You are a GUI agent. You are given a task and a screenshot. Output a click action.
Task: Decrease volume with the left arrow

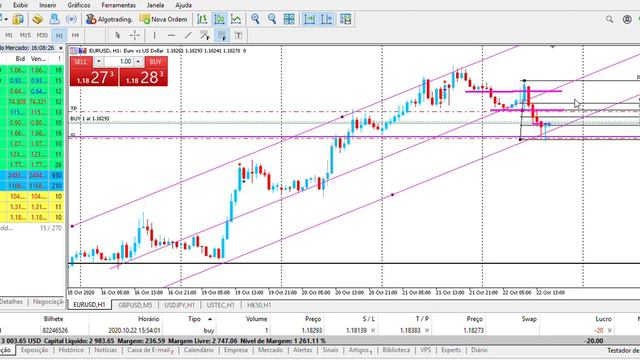click(98, 61)
